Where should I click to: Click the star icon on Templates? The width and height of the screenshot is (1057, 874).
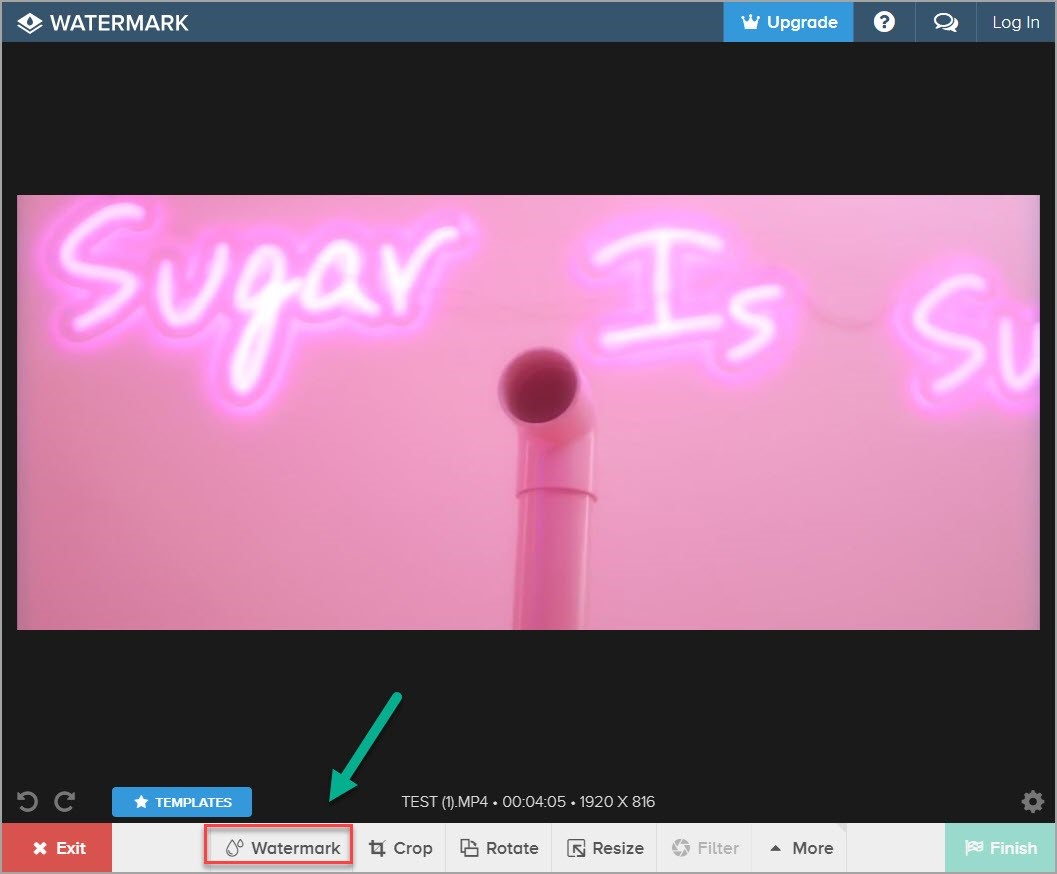(x=140, y=801)
